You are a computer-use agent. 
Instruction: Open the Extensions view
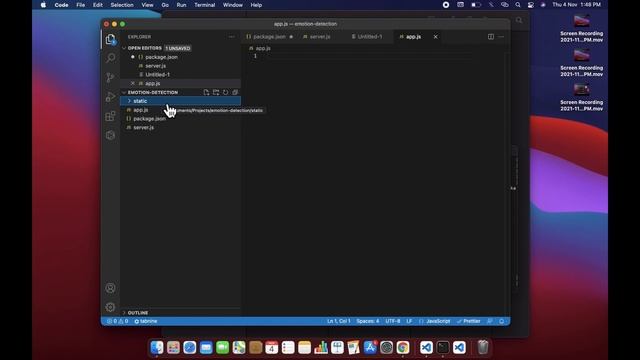110,116
